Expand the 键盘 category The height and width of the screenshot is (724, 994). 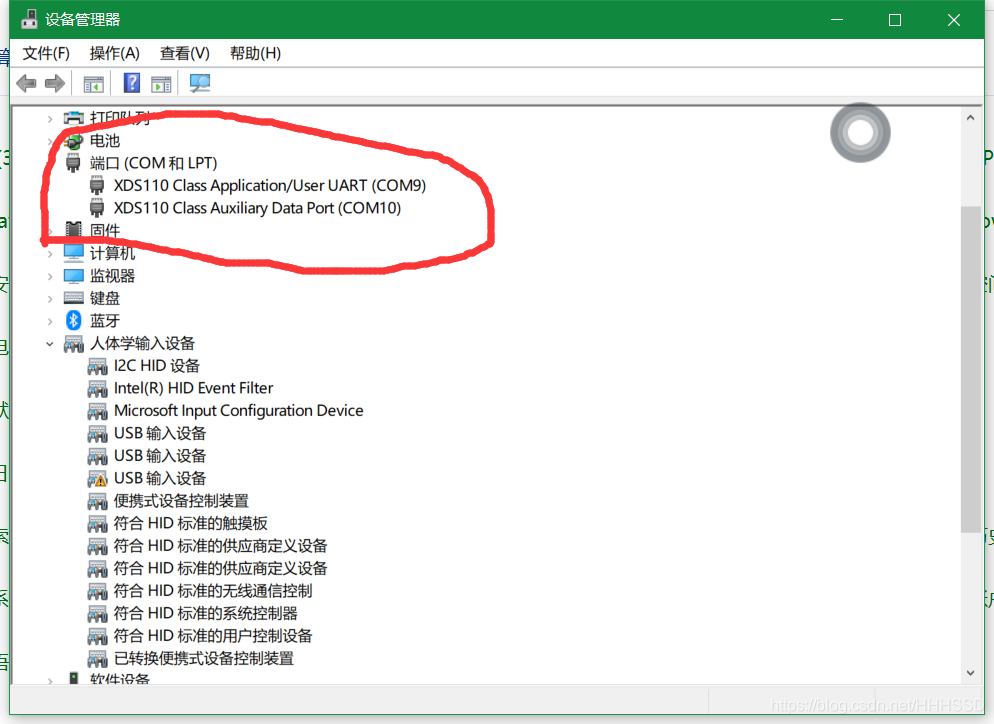point(49,299)
